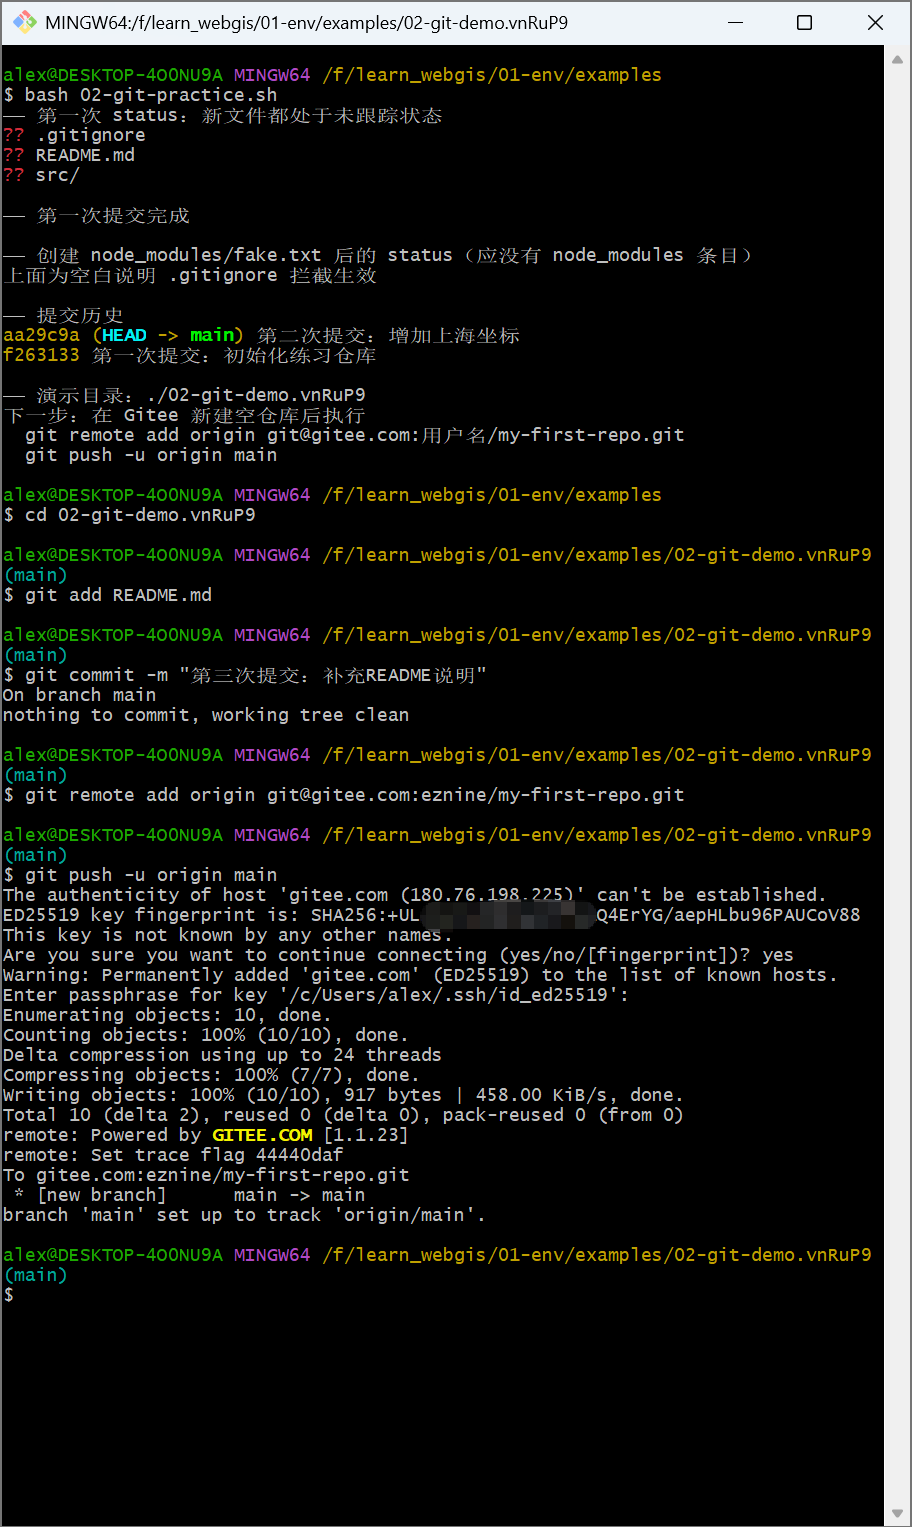
Task: Click the scrollbar down arrow
Action: 897,1513
